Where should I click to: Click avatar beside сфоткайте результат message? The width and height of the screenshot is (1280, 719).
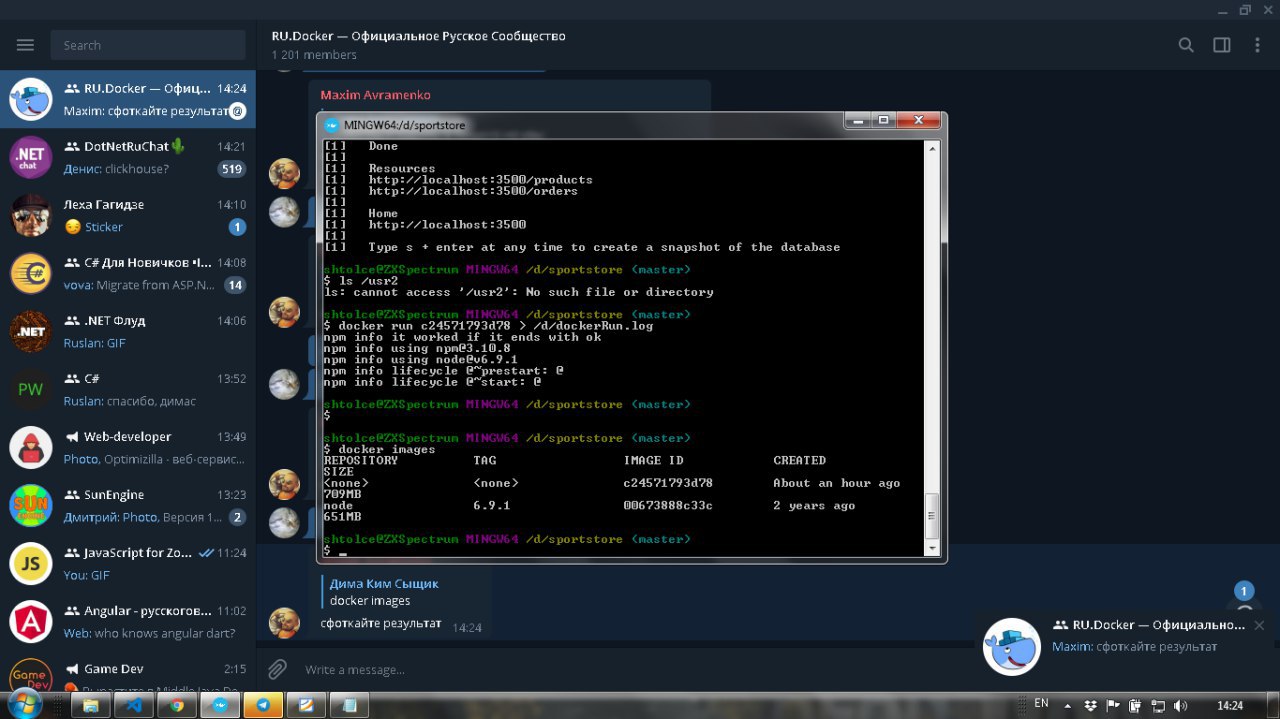[x=284, y=622]
